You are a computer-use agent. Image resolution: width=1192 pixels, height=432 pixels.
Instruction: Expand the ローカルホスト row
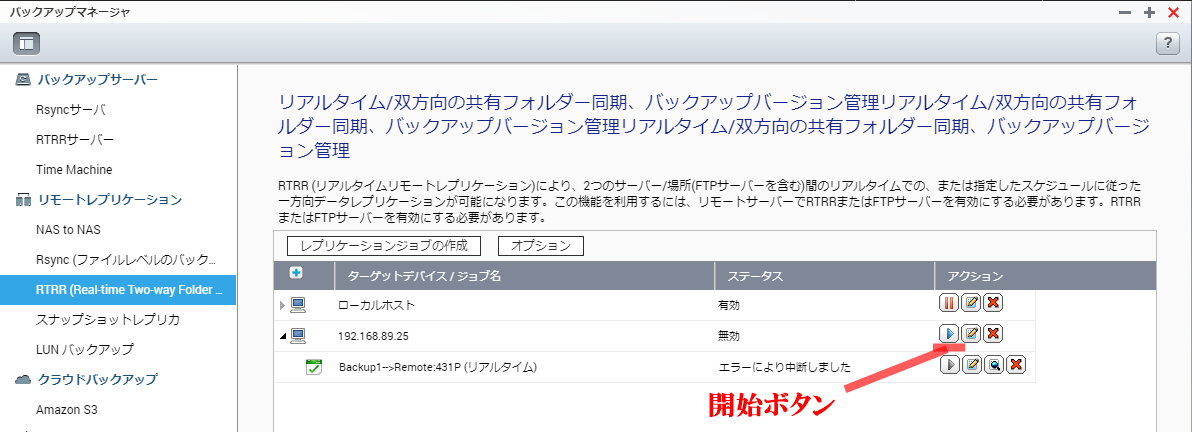click(283, 305)
